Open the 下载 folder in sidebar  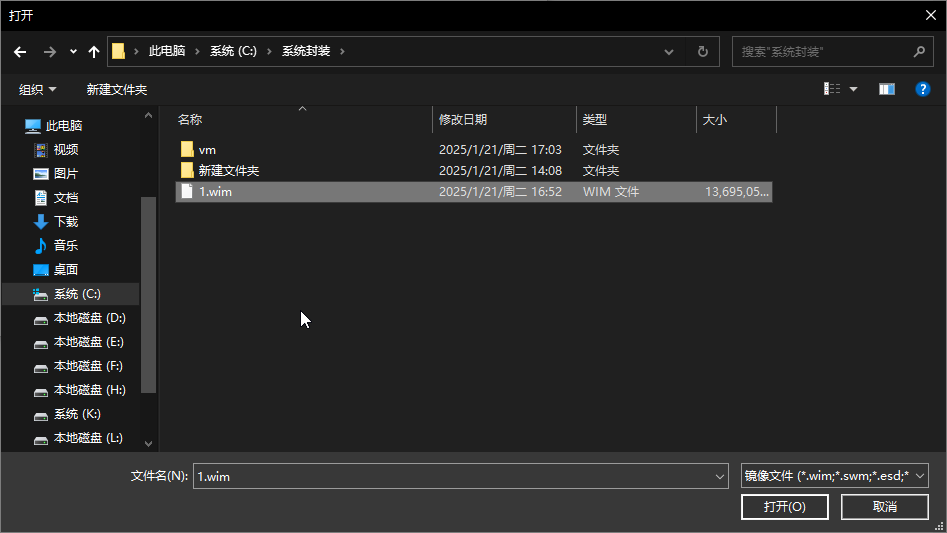click(66, 221)
